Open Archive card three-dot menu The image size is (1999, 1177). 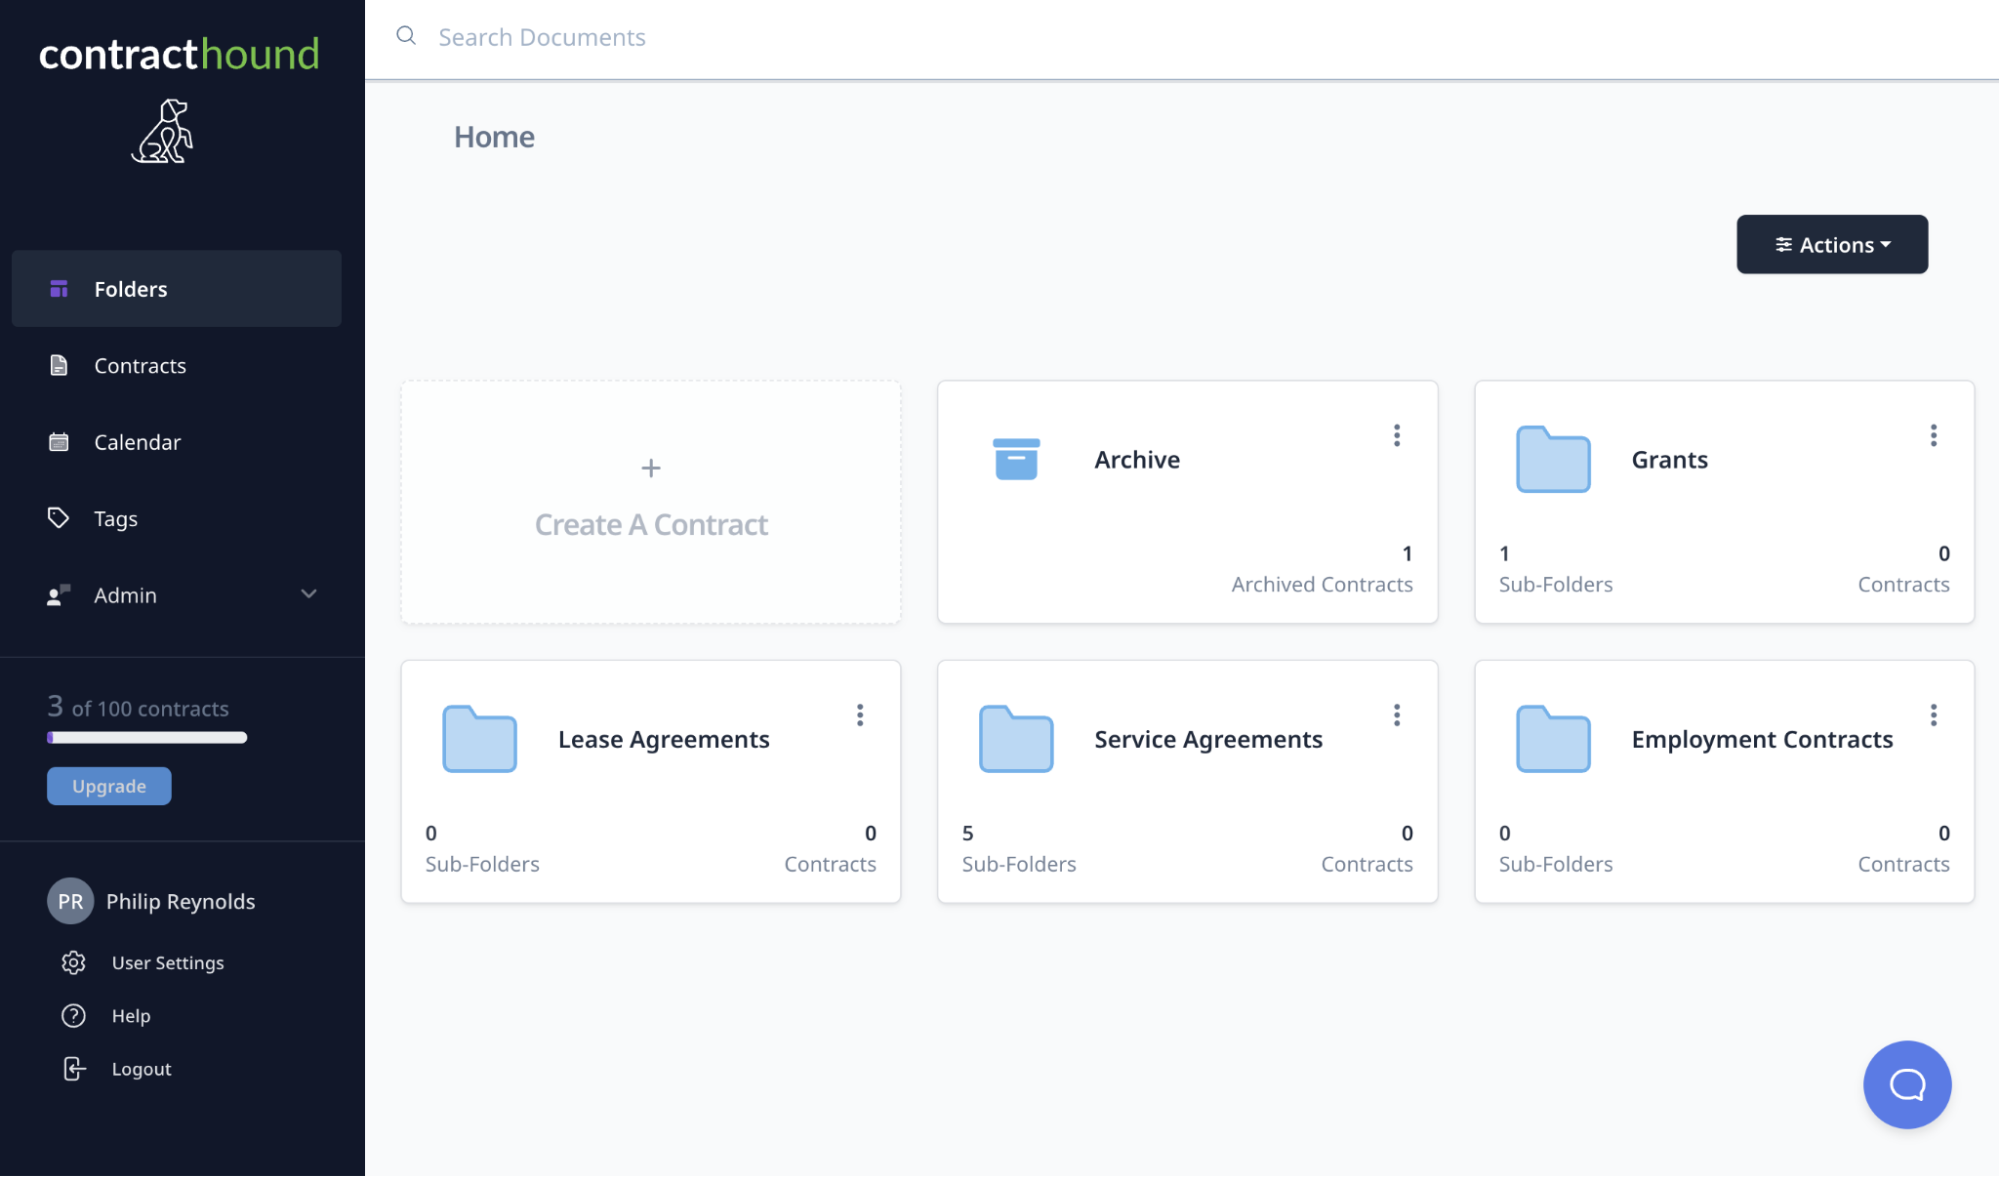click(x=1396, y=435)
